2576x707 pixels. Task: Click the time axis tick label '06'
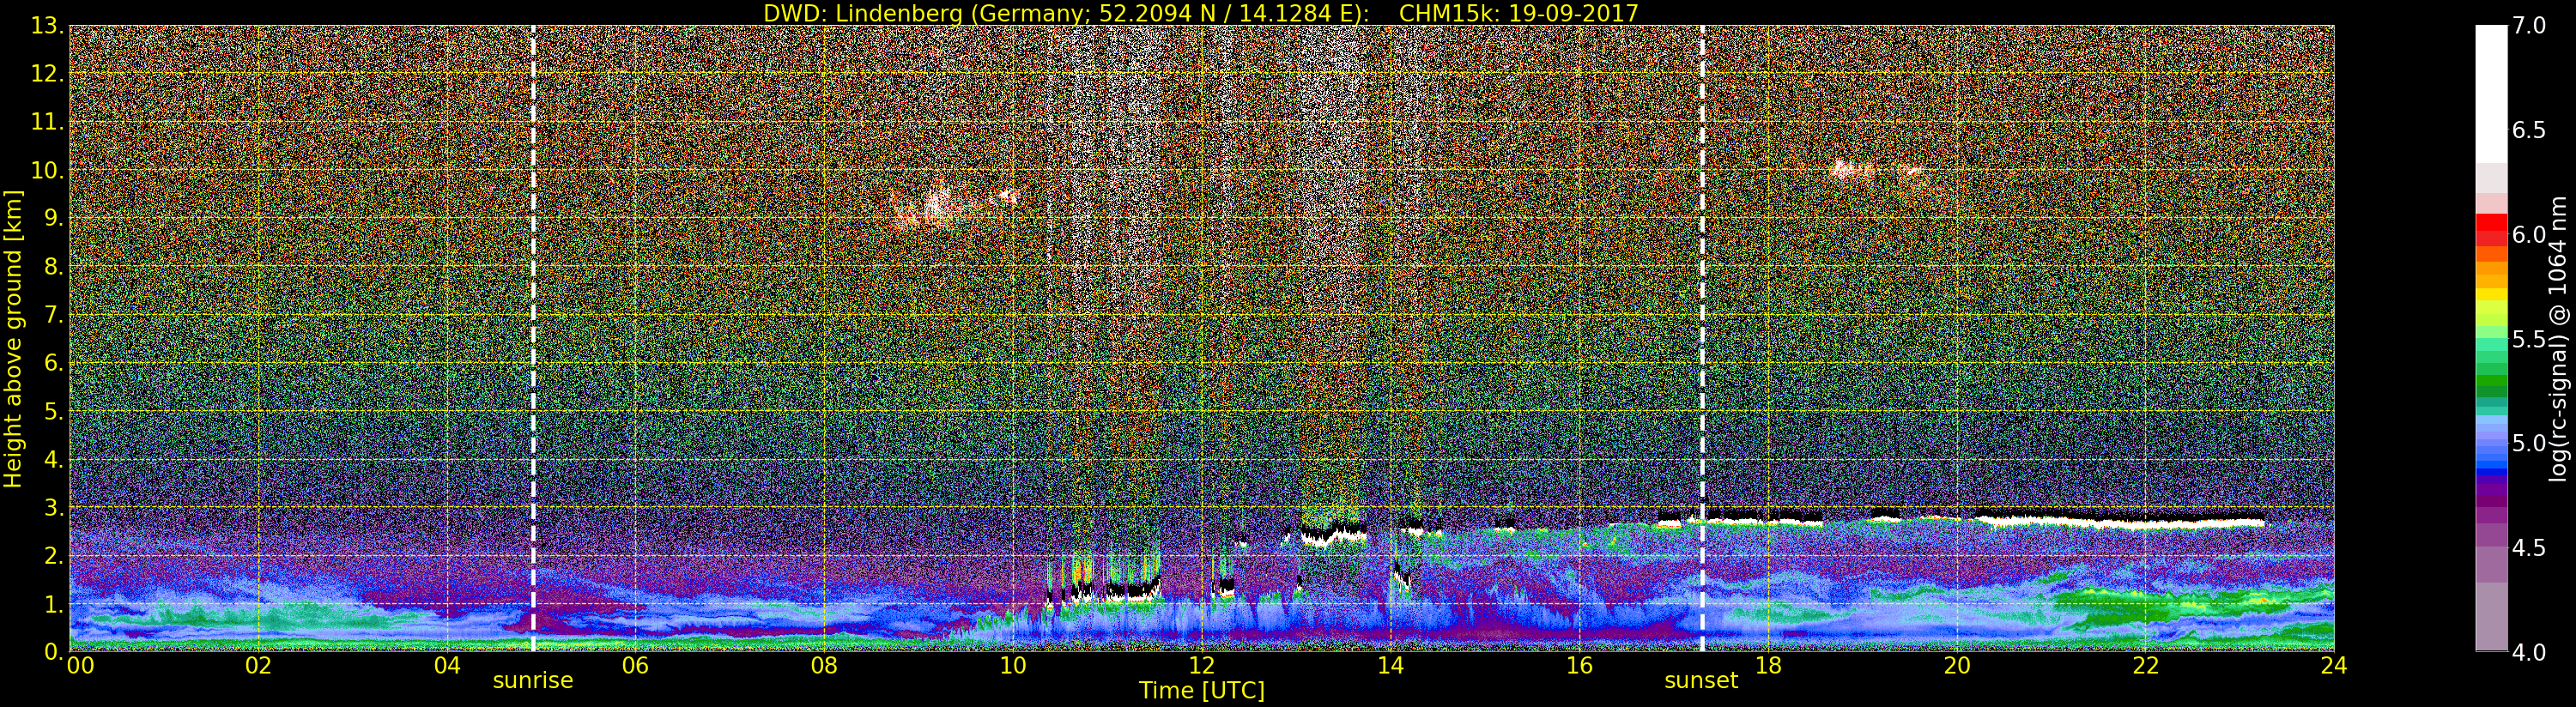tap(635, 666)
